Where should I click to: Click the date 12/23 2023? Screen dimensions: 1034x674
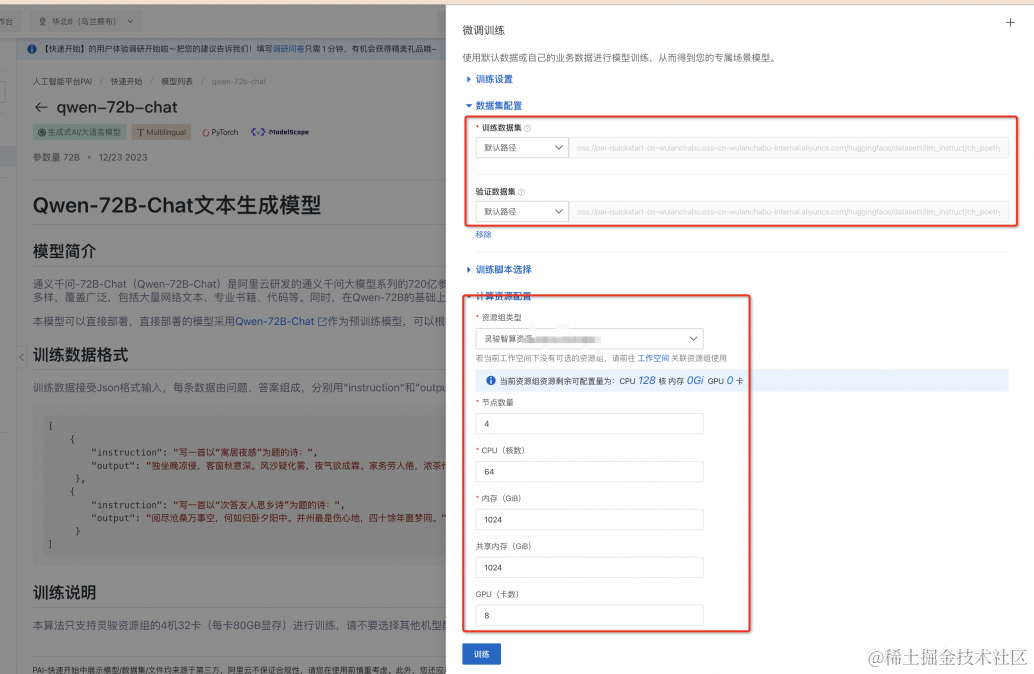123,158
